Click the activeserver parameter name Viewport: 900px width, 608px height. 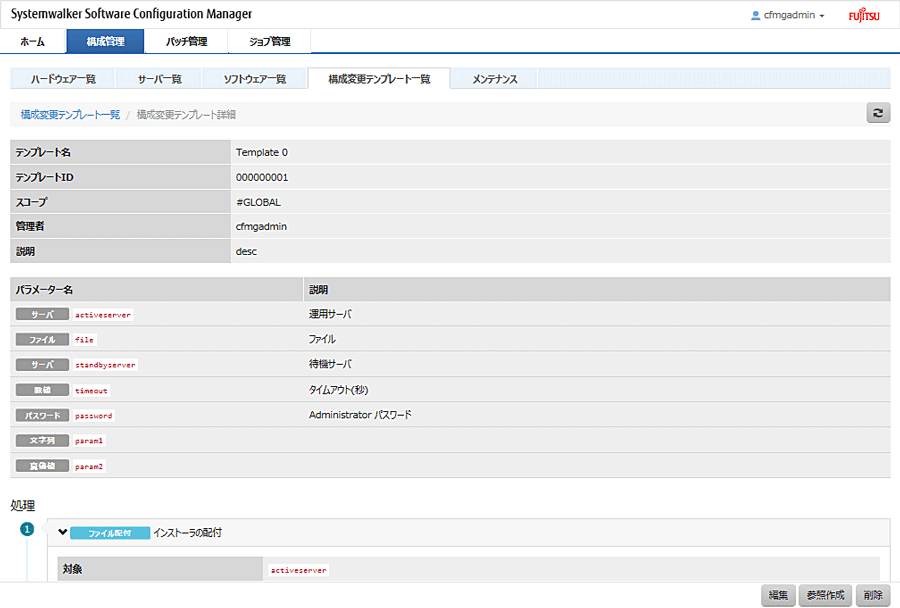(103, 315)
